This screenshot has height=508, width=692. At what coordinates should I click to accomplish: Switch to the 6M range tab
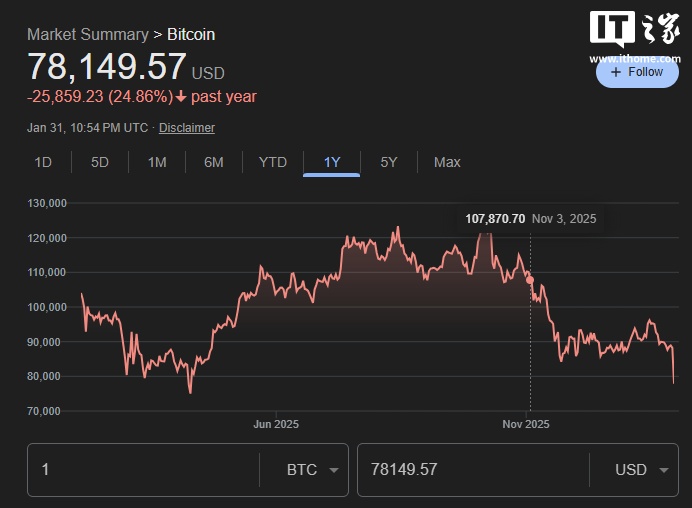(214, 162)
